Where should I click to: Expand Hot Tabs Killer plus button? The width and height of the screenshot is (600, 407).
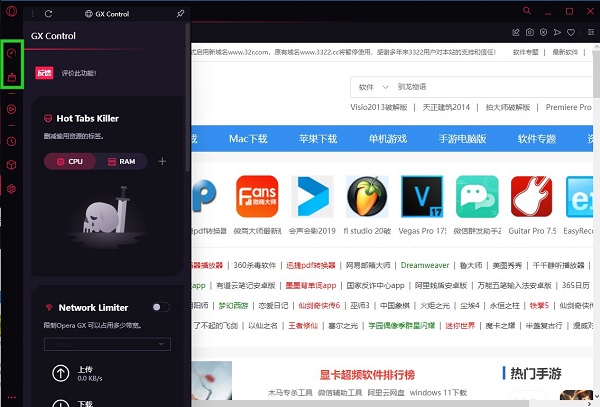tap(162, 161)
